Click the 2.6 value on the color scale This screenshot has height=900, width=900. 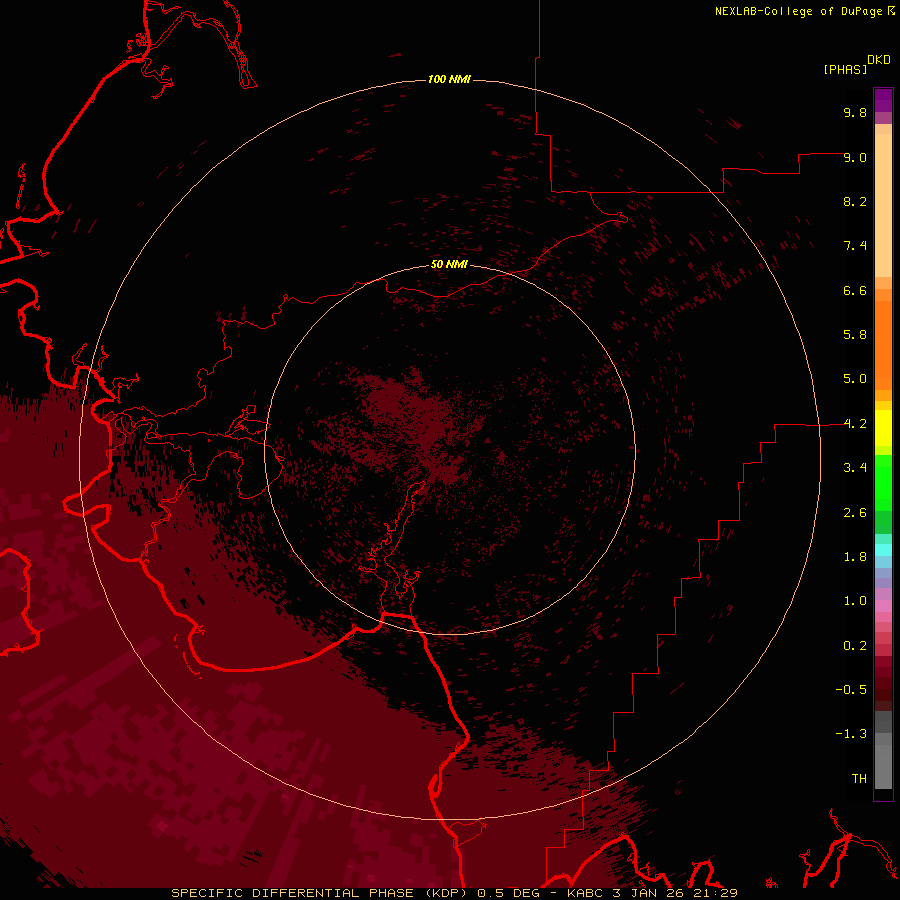click(x=855, y=513)
